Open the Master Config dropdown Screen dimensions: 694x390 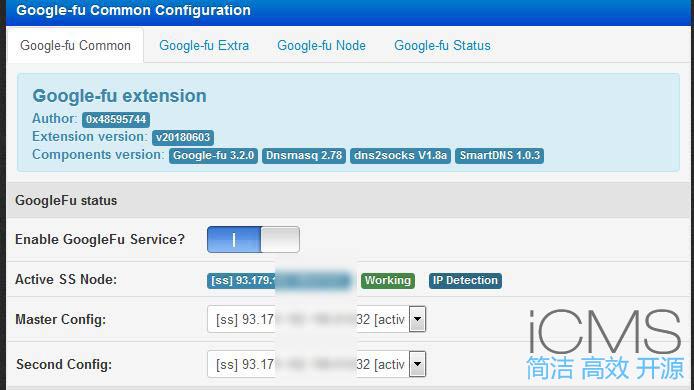tap(316, 319)
